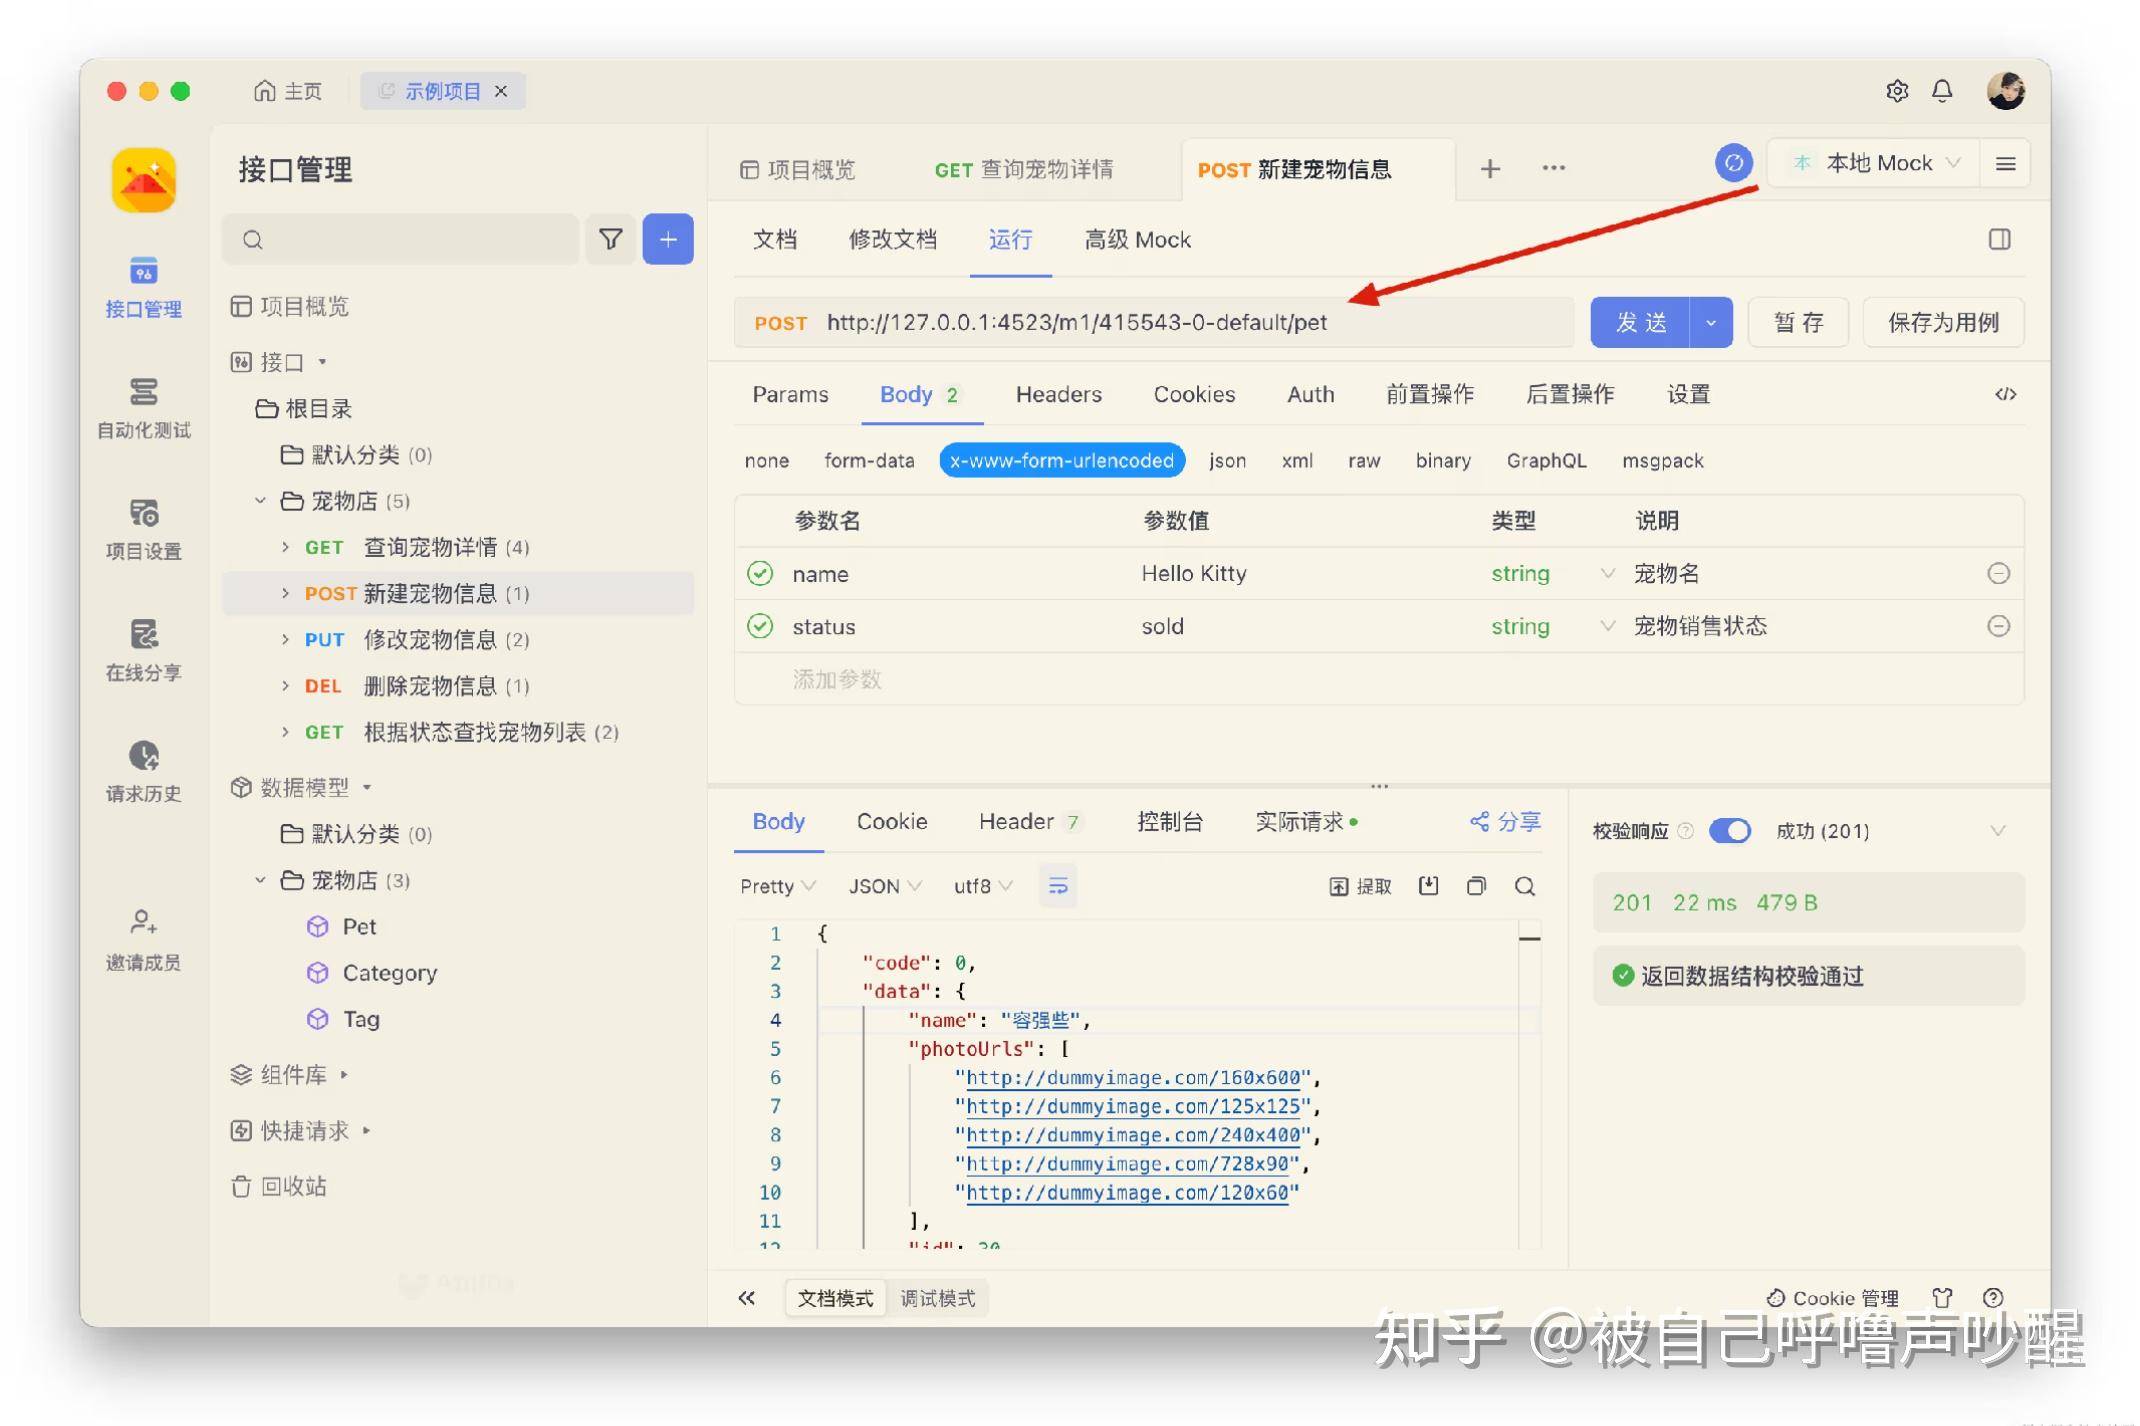This screenshot has width=2140, height=1426.
Task: Open the type dropdown for status row
Action: tap(1607, 626)
